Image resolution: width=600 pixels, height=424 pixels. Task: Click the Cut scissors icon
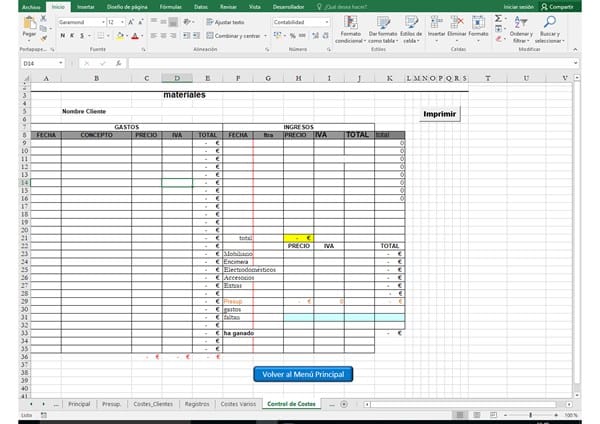coord(44,18)
